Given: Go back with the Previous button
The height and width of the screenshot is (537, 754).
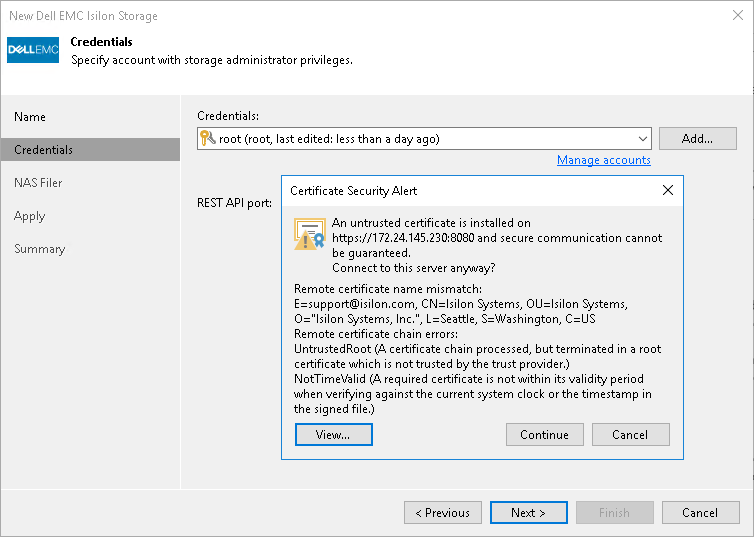Looking at the screenshot, I should (443, 513).
